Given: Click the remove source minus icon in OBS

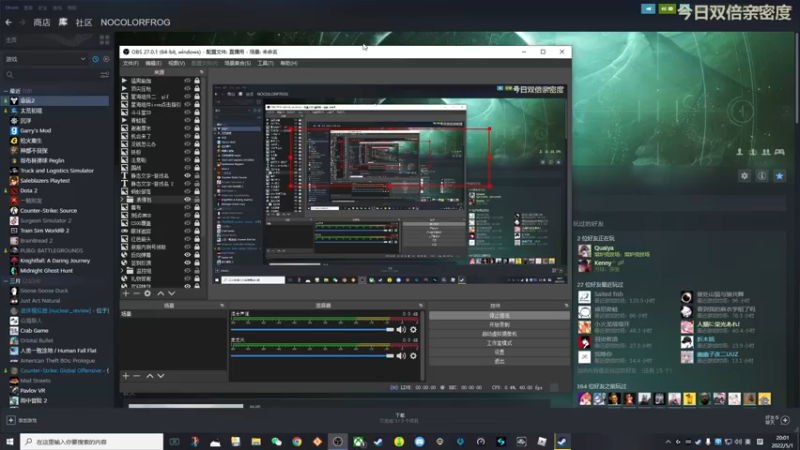Looking at the screenshot, I should coord(136,293).
